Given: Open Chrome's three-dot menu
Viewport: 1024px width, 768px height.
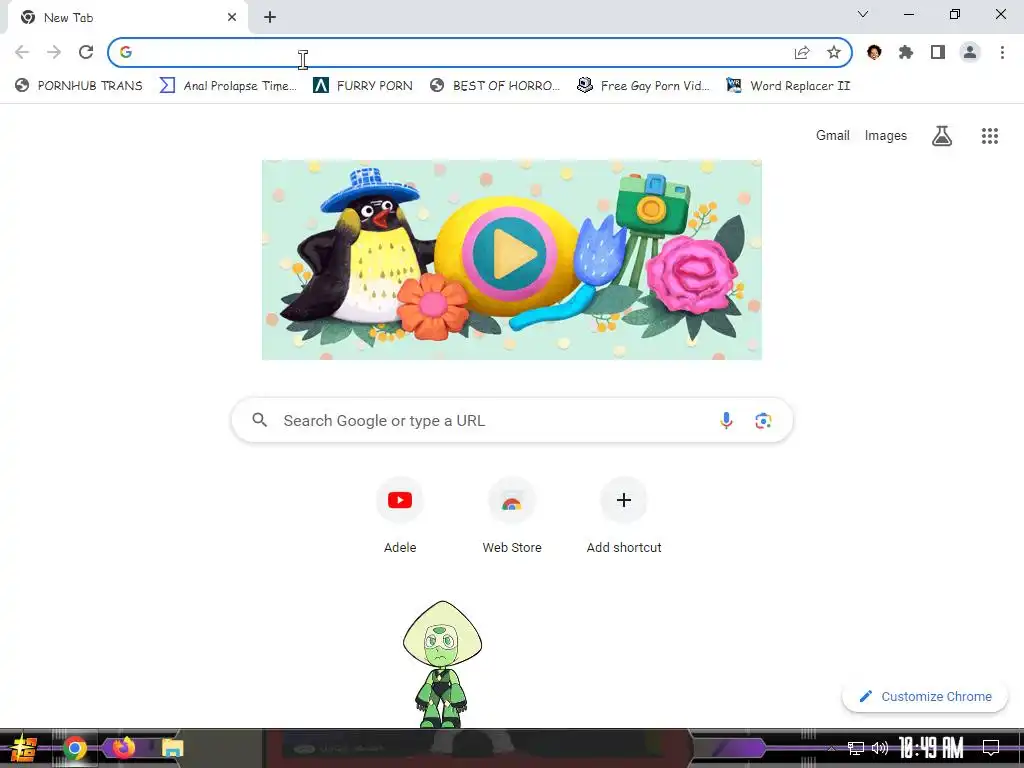Looking at the screenshot, I should [x=1002, y=52].
